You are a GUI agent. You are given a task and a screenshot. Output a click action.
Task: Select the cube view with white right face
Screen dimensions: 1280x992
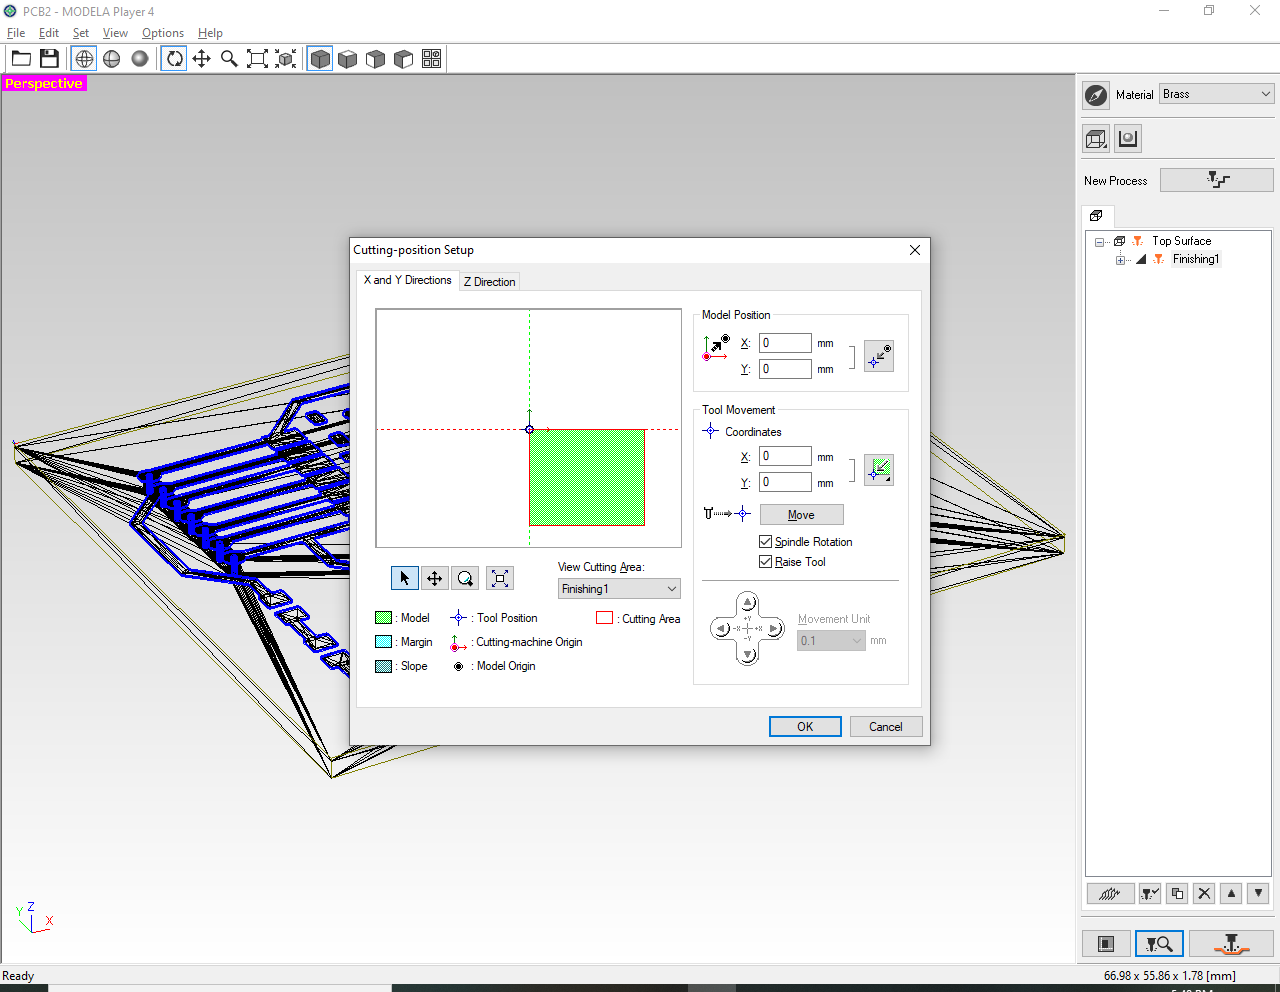click(404, 59)
